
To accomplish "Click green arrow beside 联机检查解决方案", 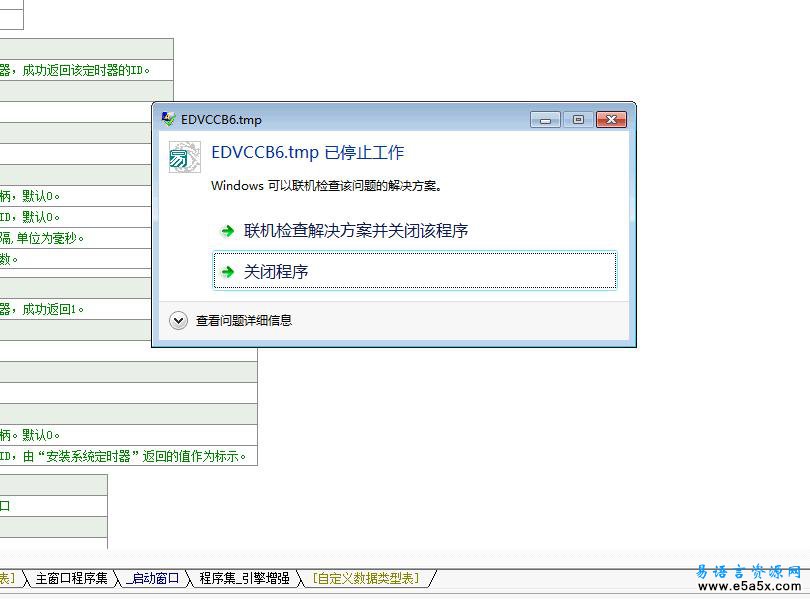I will coord(227,231).
